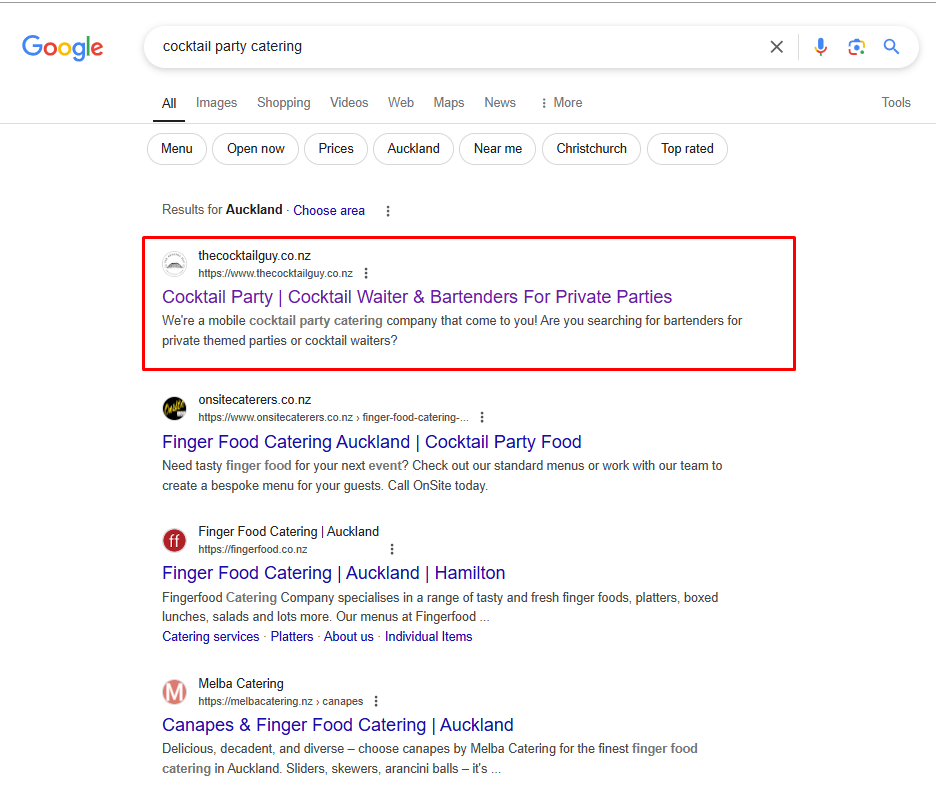Apply the Top rated filter chip
936x800 pixels.
click(687, 149)
